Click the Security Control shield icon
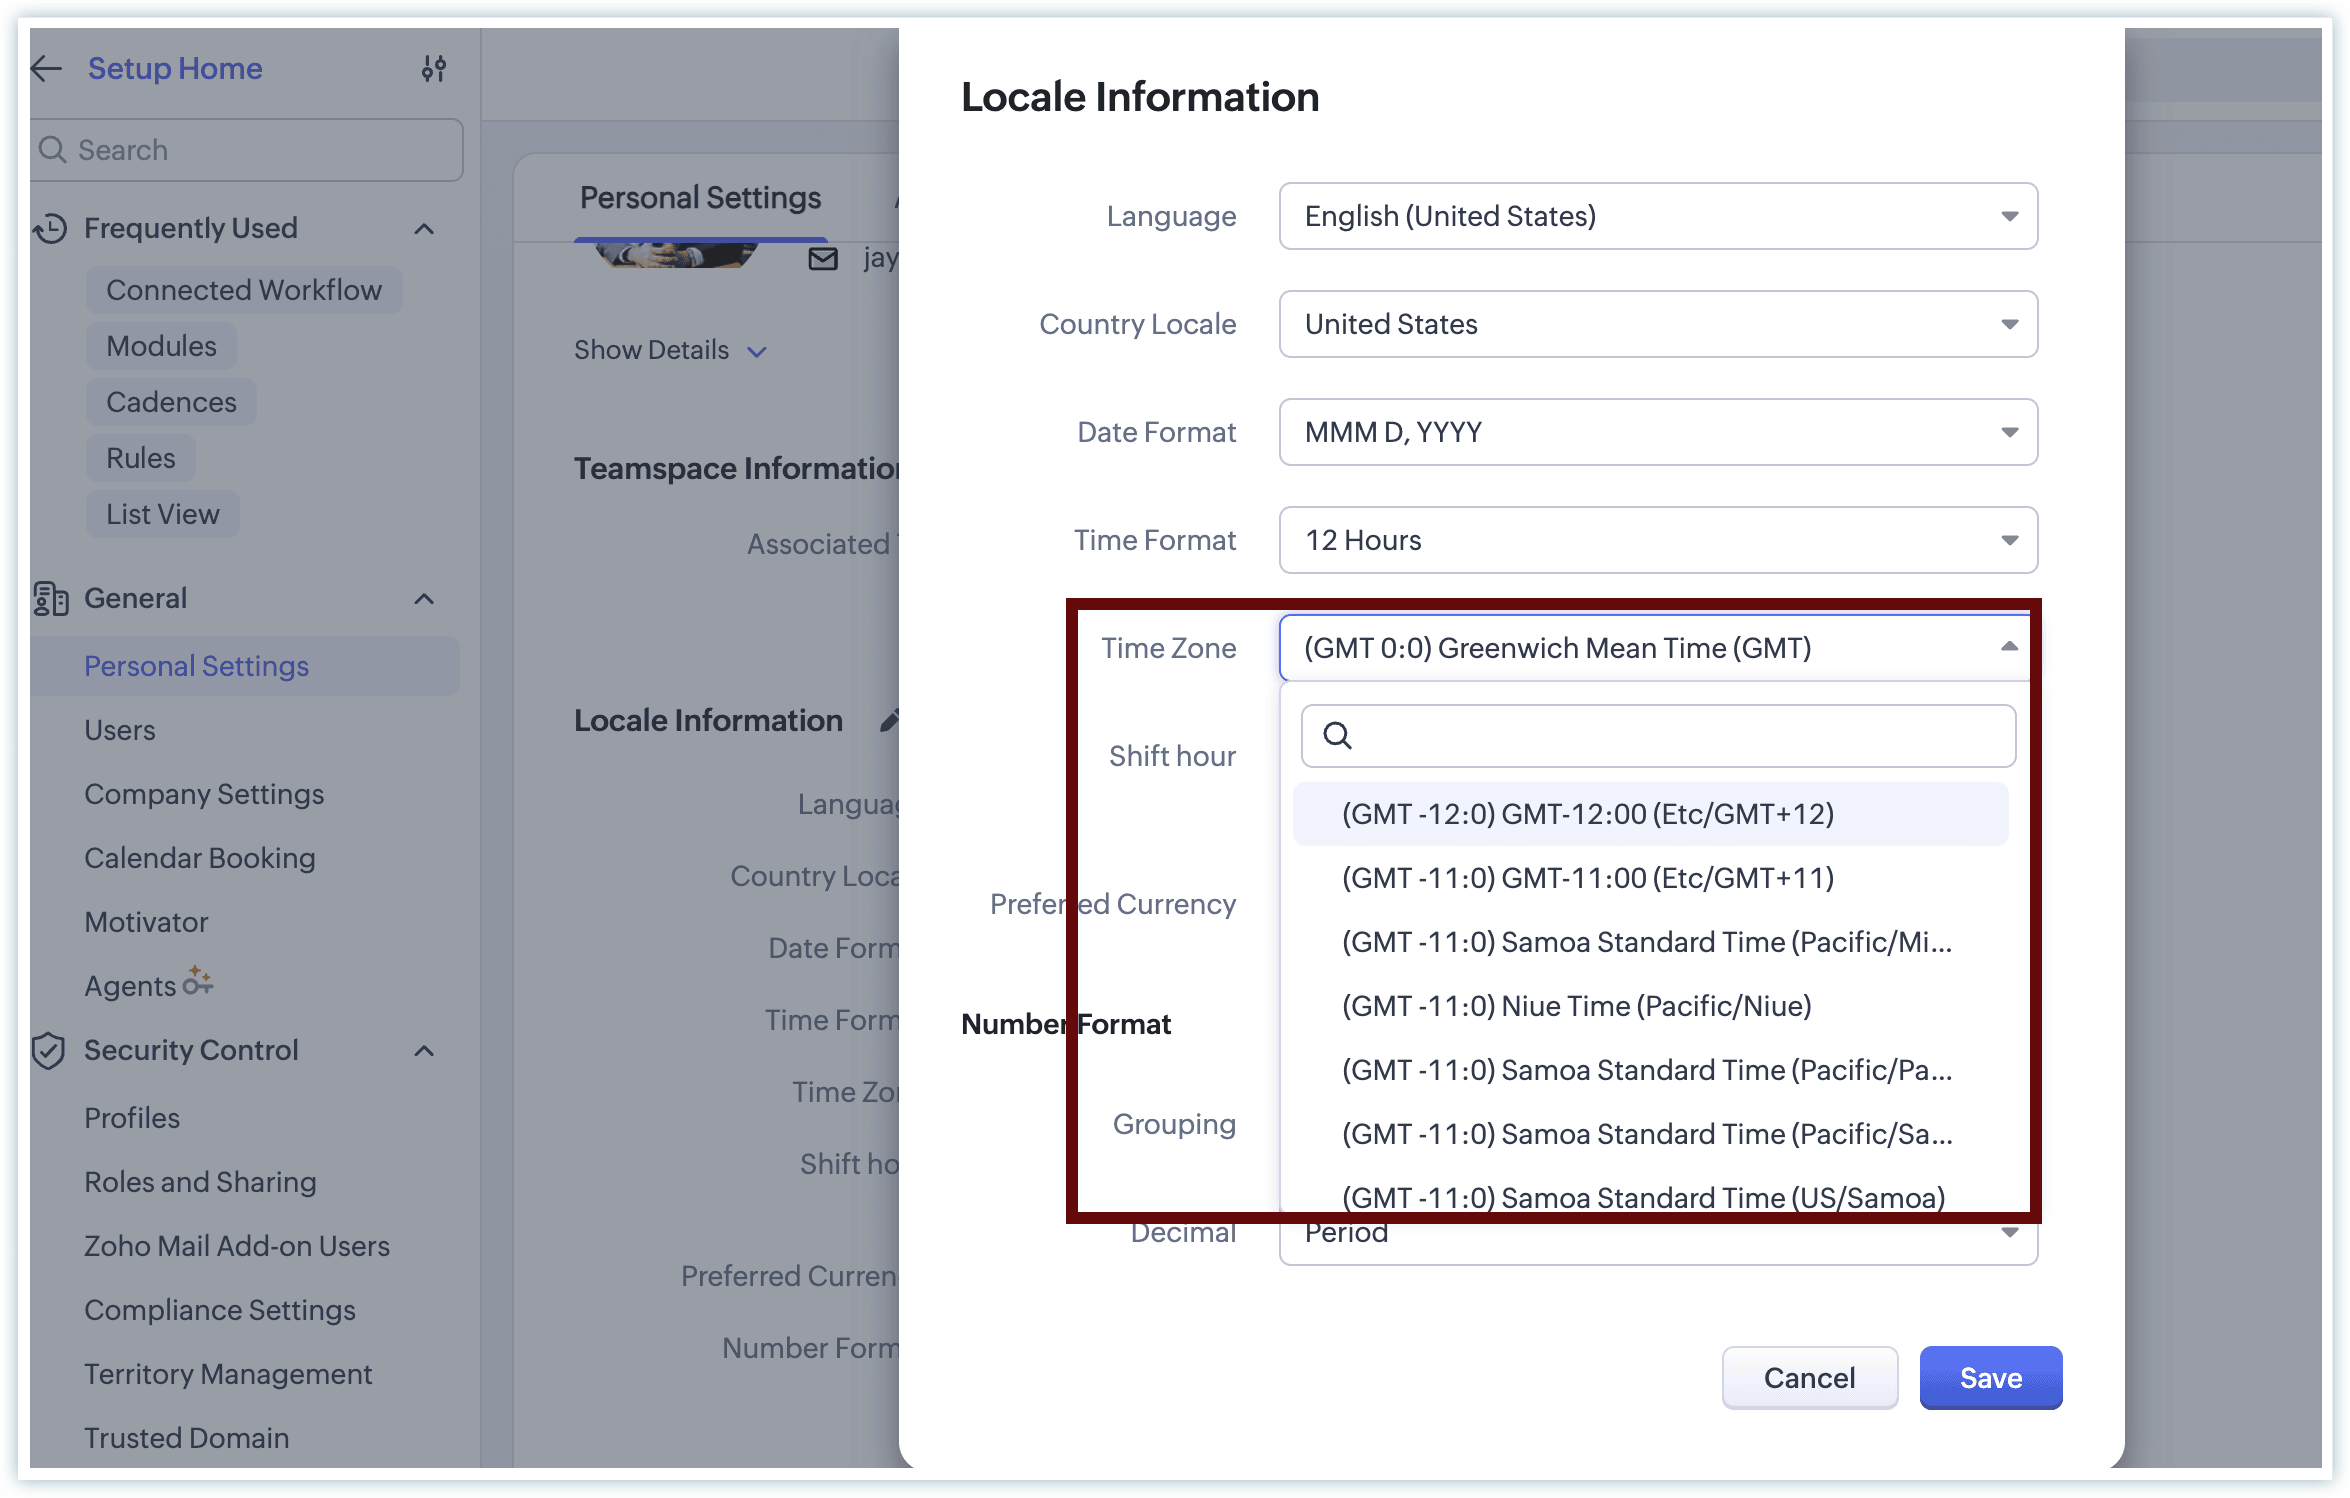 coord(49,1051)
